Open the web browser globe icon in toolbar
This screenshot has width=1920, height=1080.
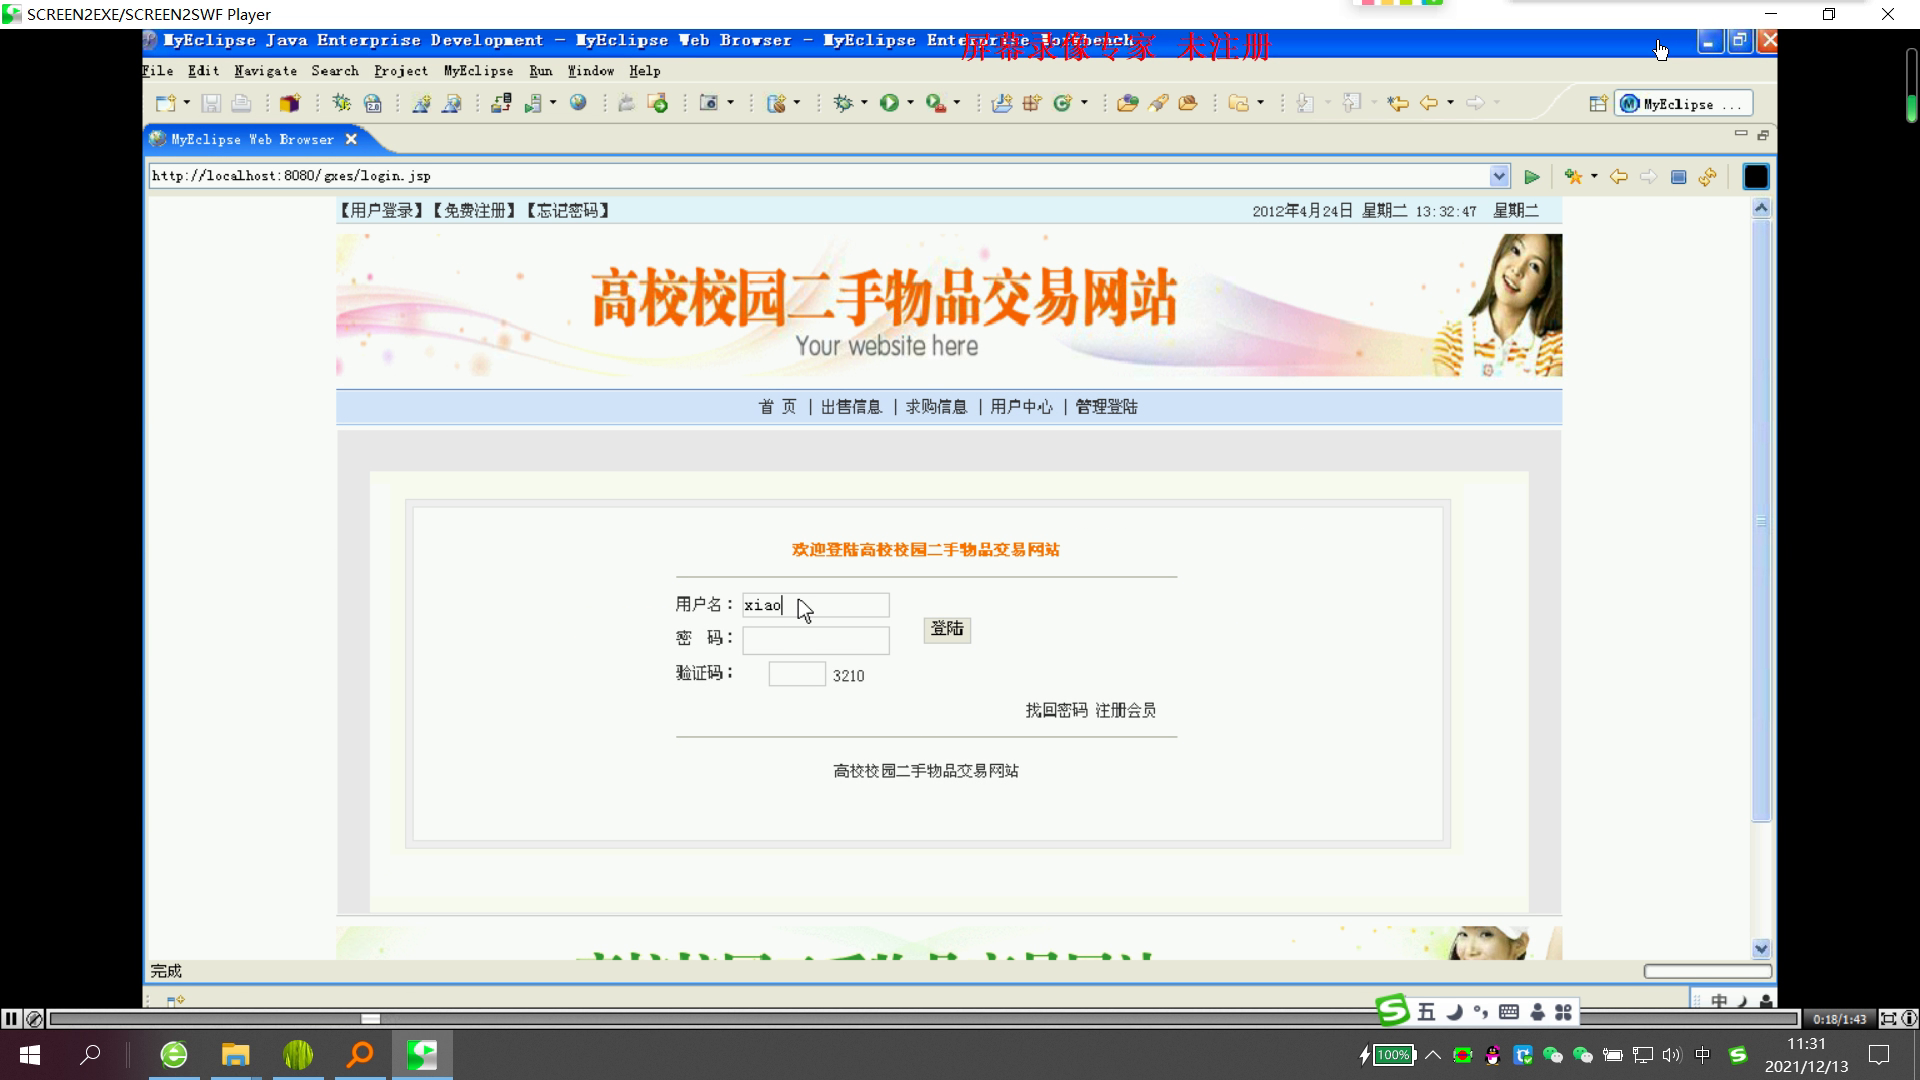tap(578, 102)
